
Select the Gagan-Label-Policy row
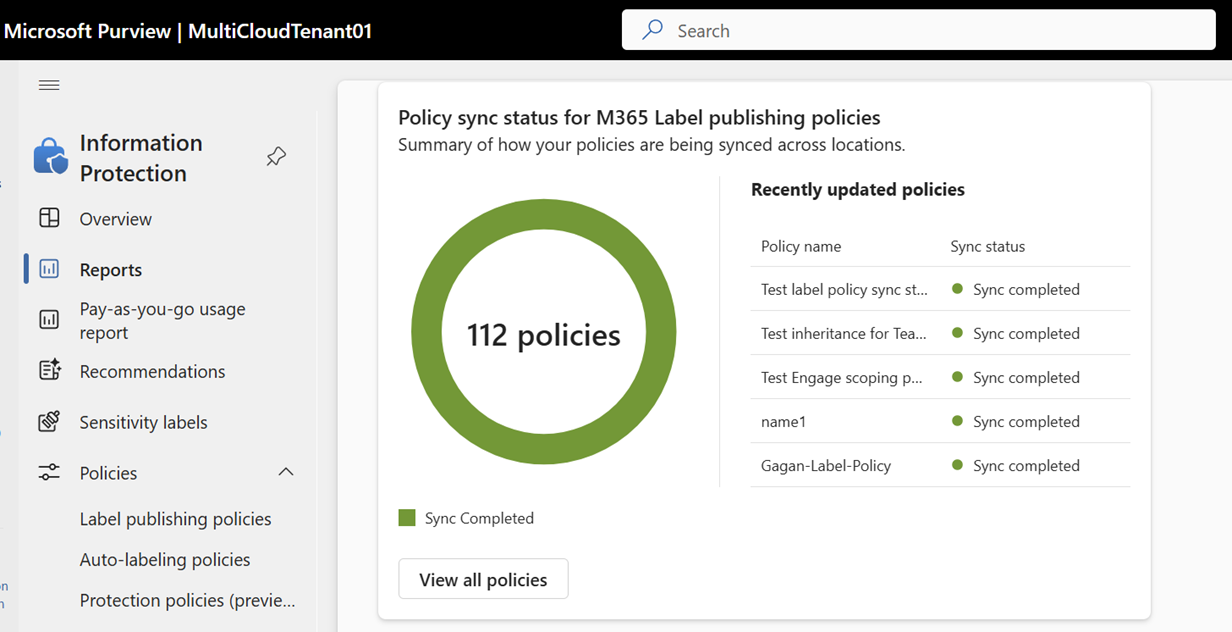[x=940, y=465]
